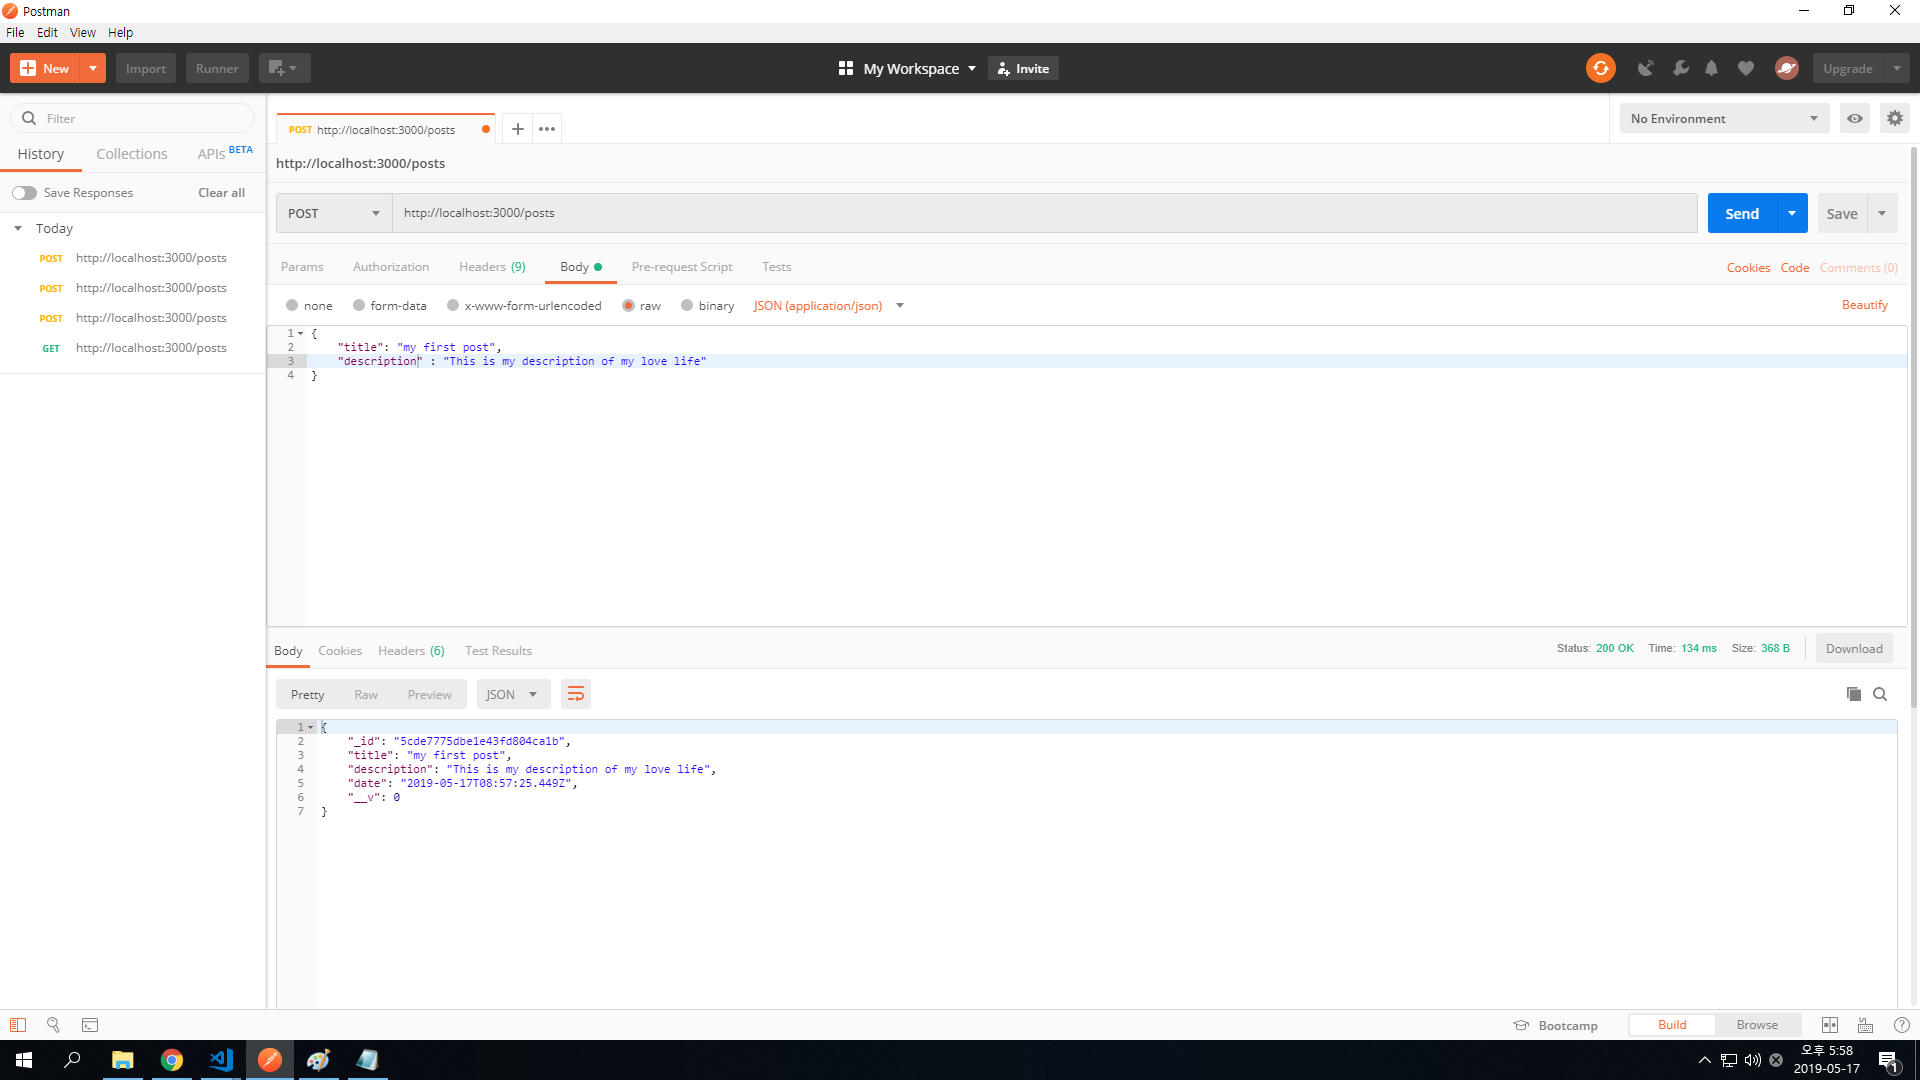Click the request URL input field
This screenshot has height=1080, width=1920.
coord(1044,213)
